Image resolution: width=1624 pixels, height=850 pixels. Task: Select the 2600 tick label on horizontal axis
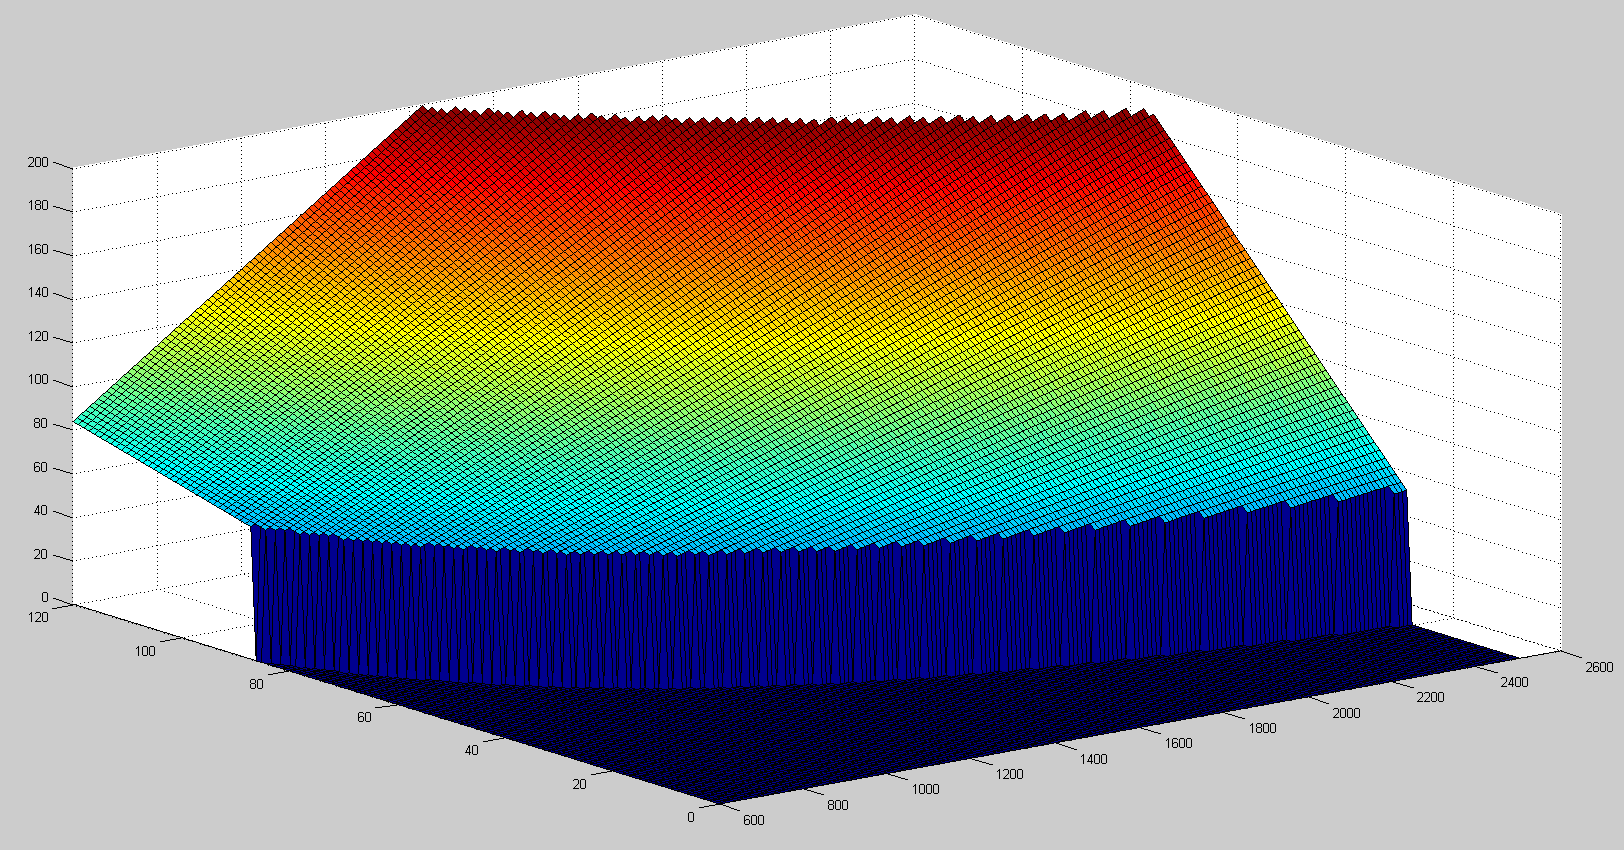[x=1598, y=667]
